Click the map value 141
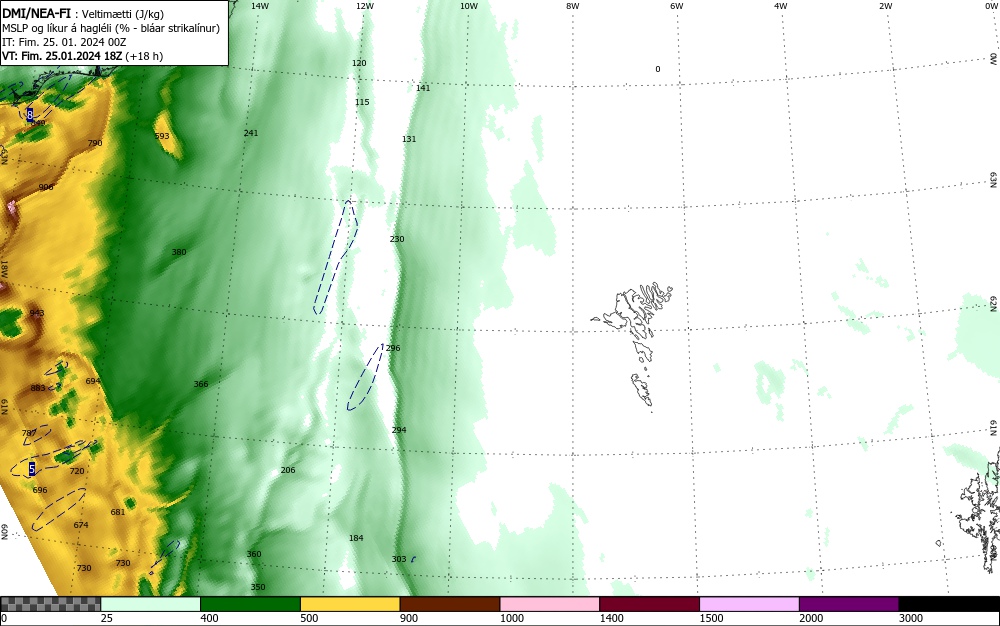This screenshot has width=1000, height=626. [423, 88]
